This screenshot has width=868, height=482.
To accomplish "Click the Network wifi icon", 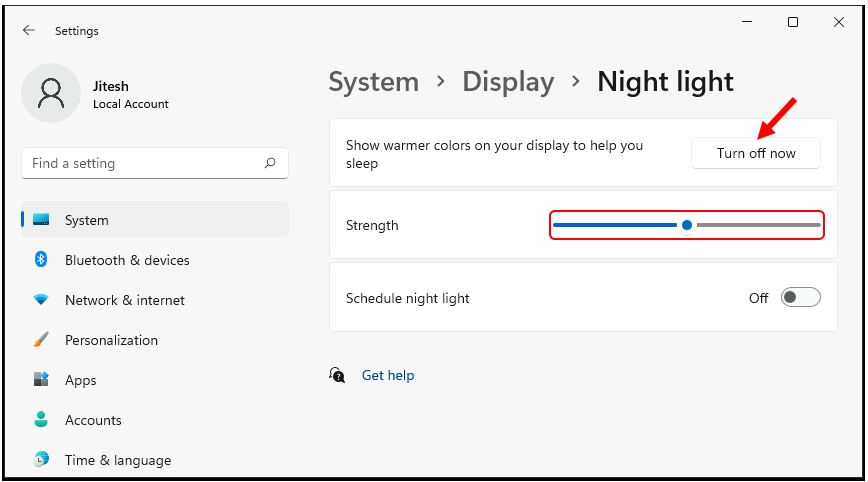I will (41, 300).
